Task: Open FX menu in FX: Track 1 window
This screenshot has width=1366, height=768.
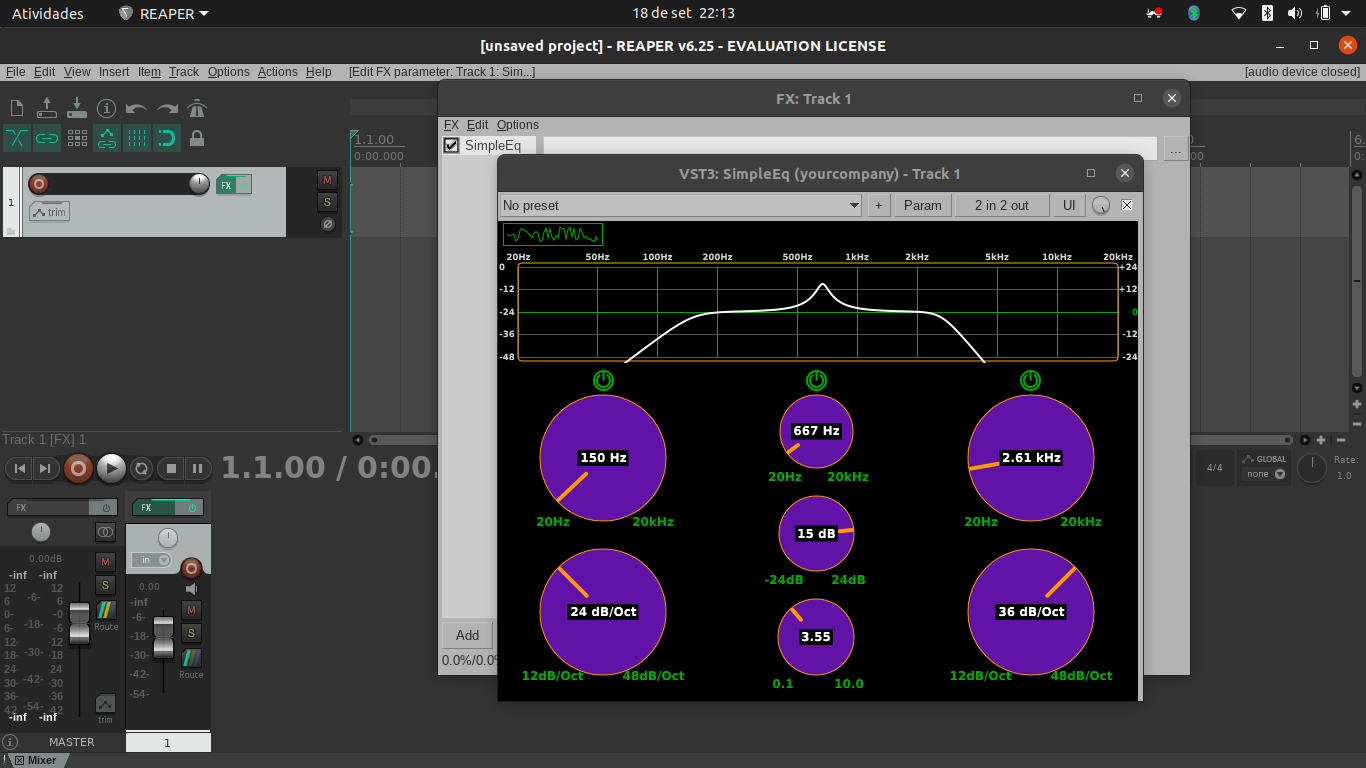Action: pyautogui.click(x=451, y=125)
